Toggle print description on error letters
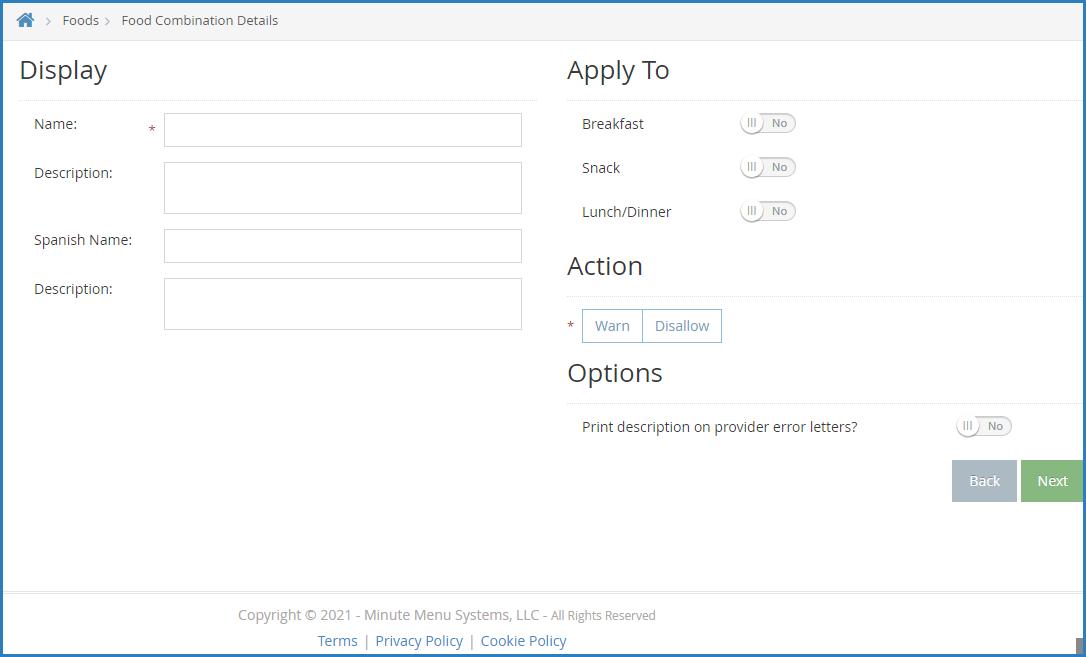The height and width of the screenshot is (657, 1086). tap(983, 426)
